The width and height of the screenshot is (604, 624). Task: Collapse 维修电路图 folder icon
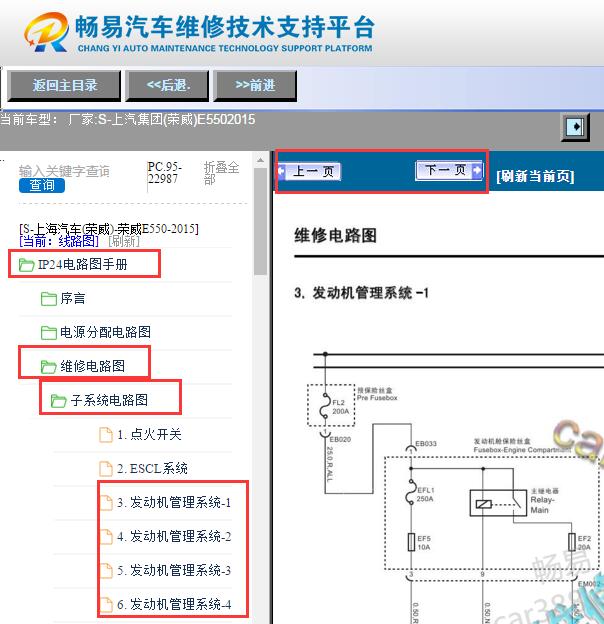tap(49, 367)
